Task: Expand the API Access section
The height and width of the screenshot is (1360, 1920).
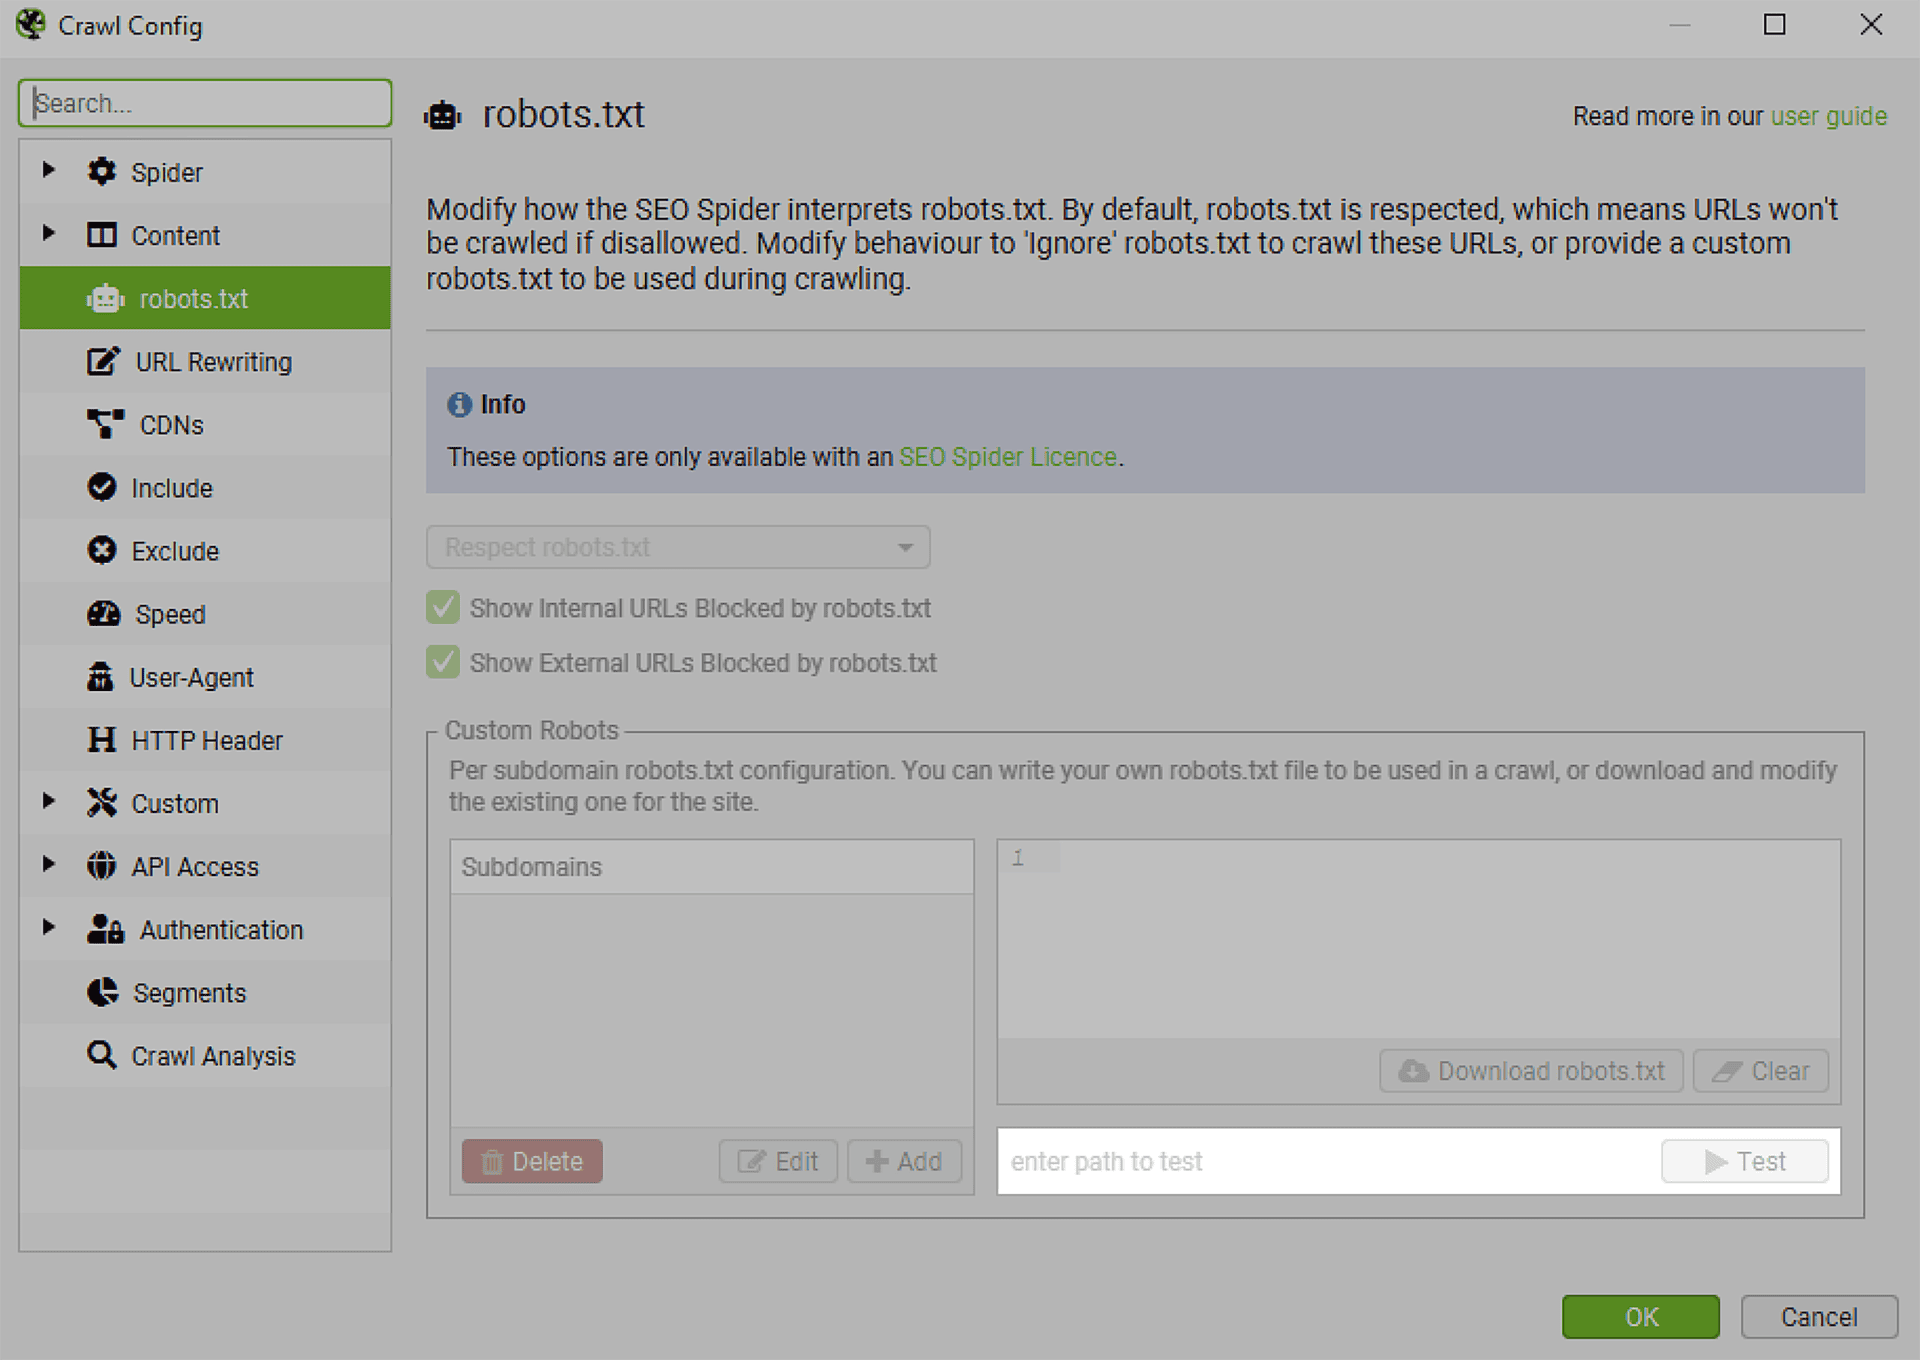Action: click(48, 865)
